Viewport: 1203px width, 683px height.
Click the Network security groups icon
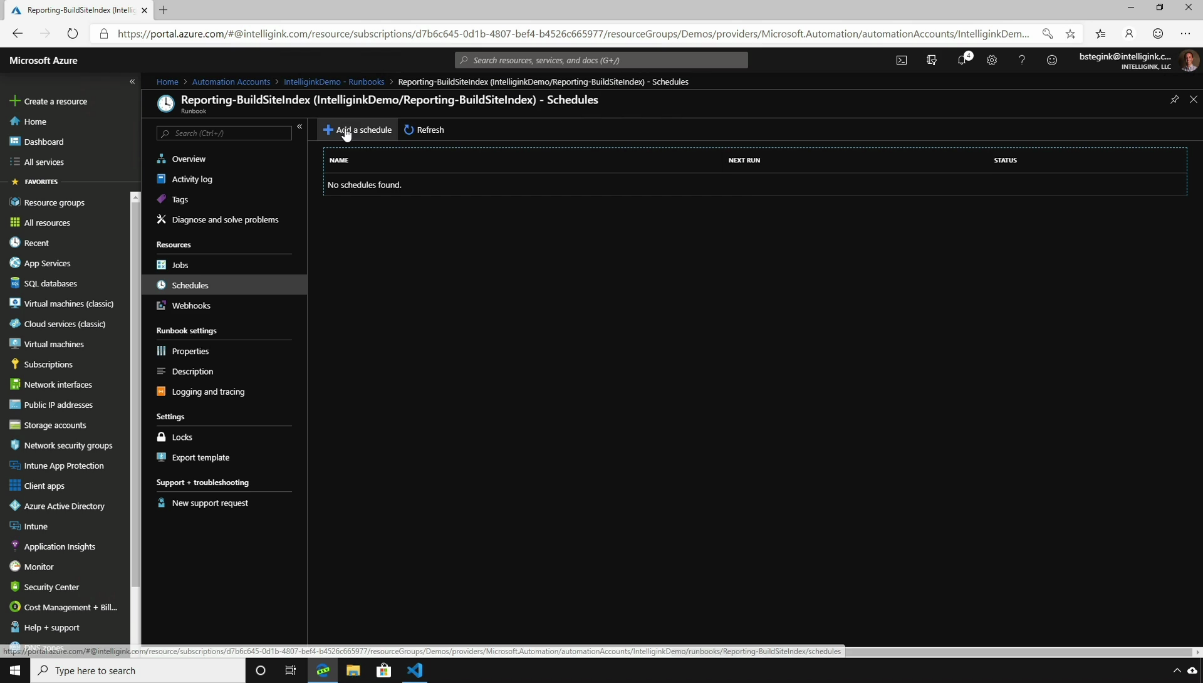15,445
